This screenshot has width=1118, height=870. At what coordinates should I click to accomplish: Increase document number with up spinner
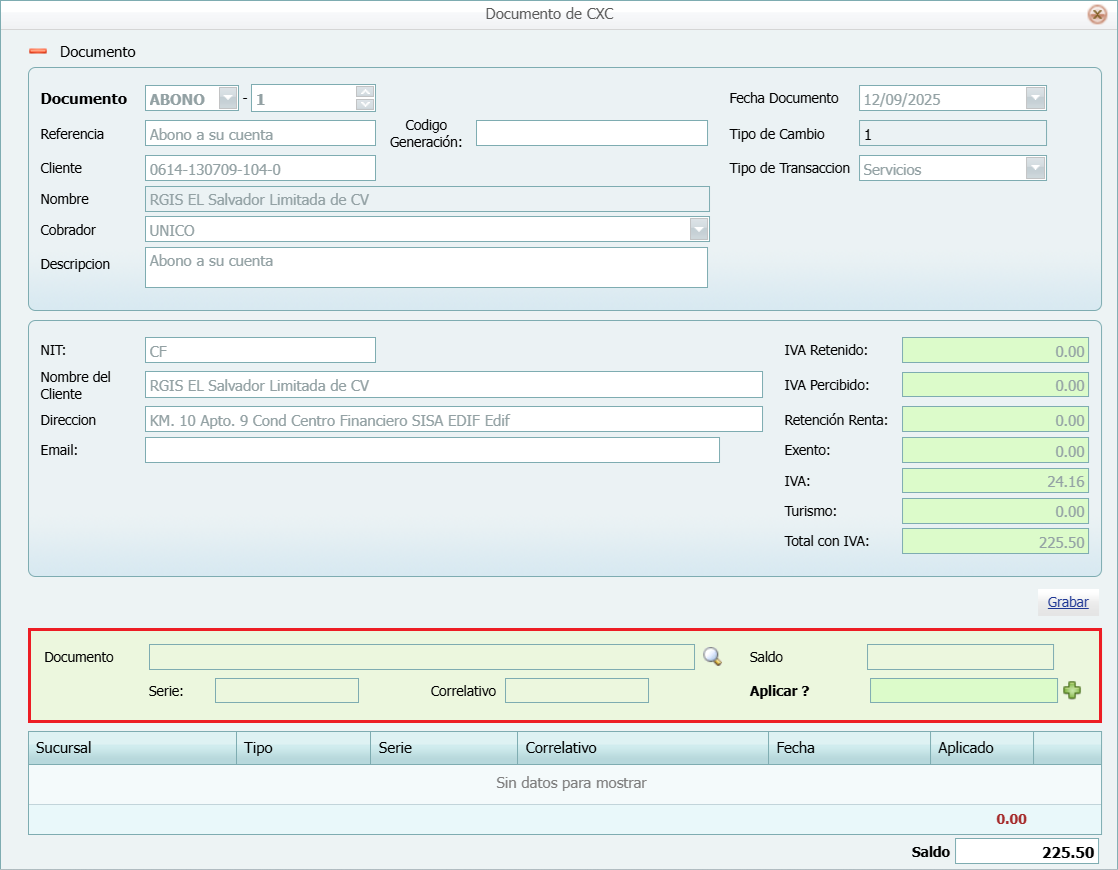tap(365, 92)
